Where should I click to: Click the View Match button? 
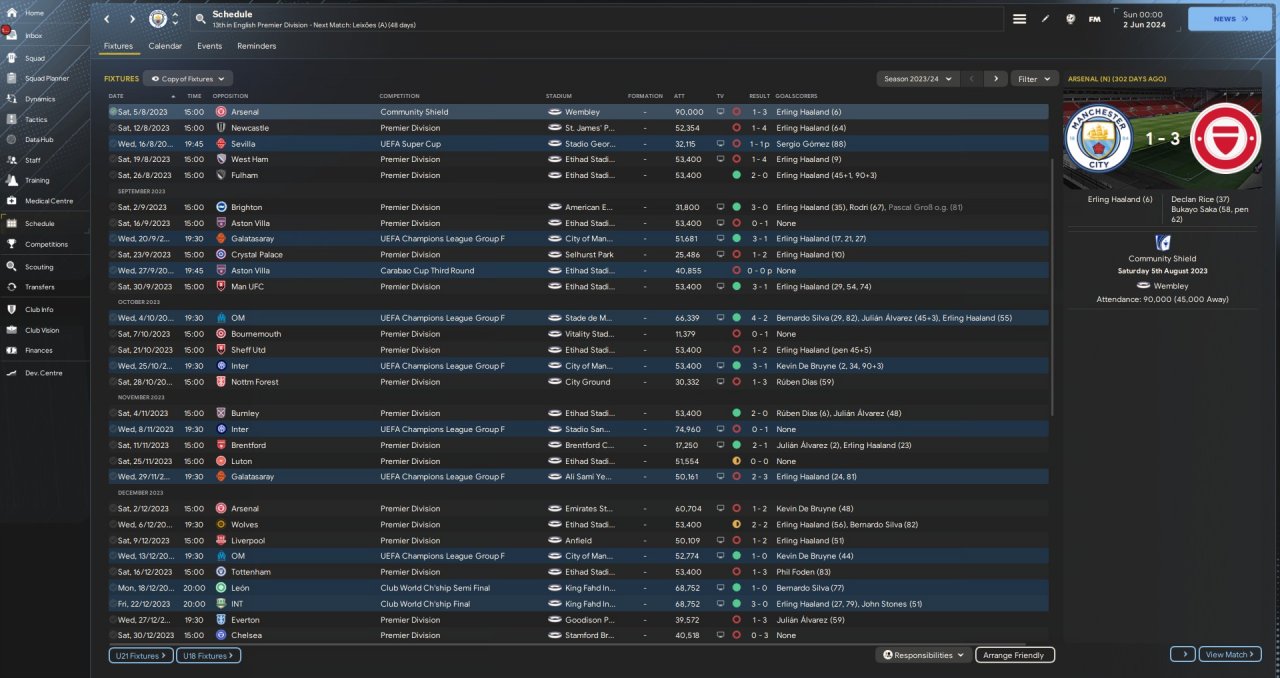tap(1230, 654)
